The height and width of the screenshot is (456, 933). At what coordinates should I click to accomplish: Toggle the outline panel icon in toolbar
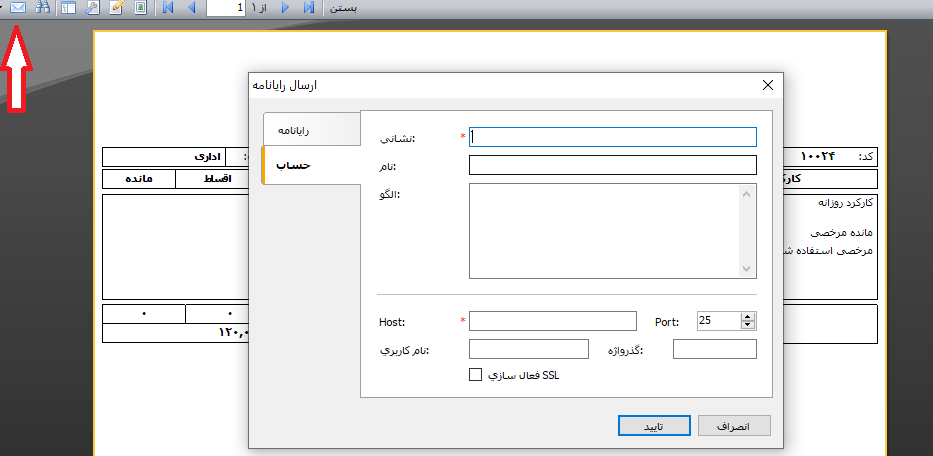(x=68, y=8)
